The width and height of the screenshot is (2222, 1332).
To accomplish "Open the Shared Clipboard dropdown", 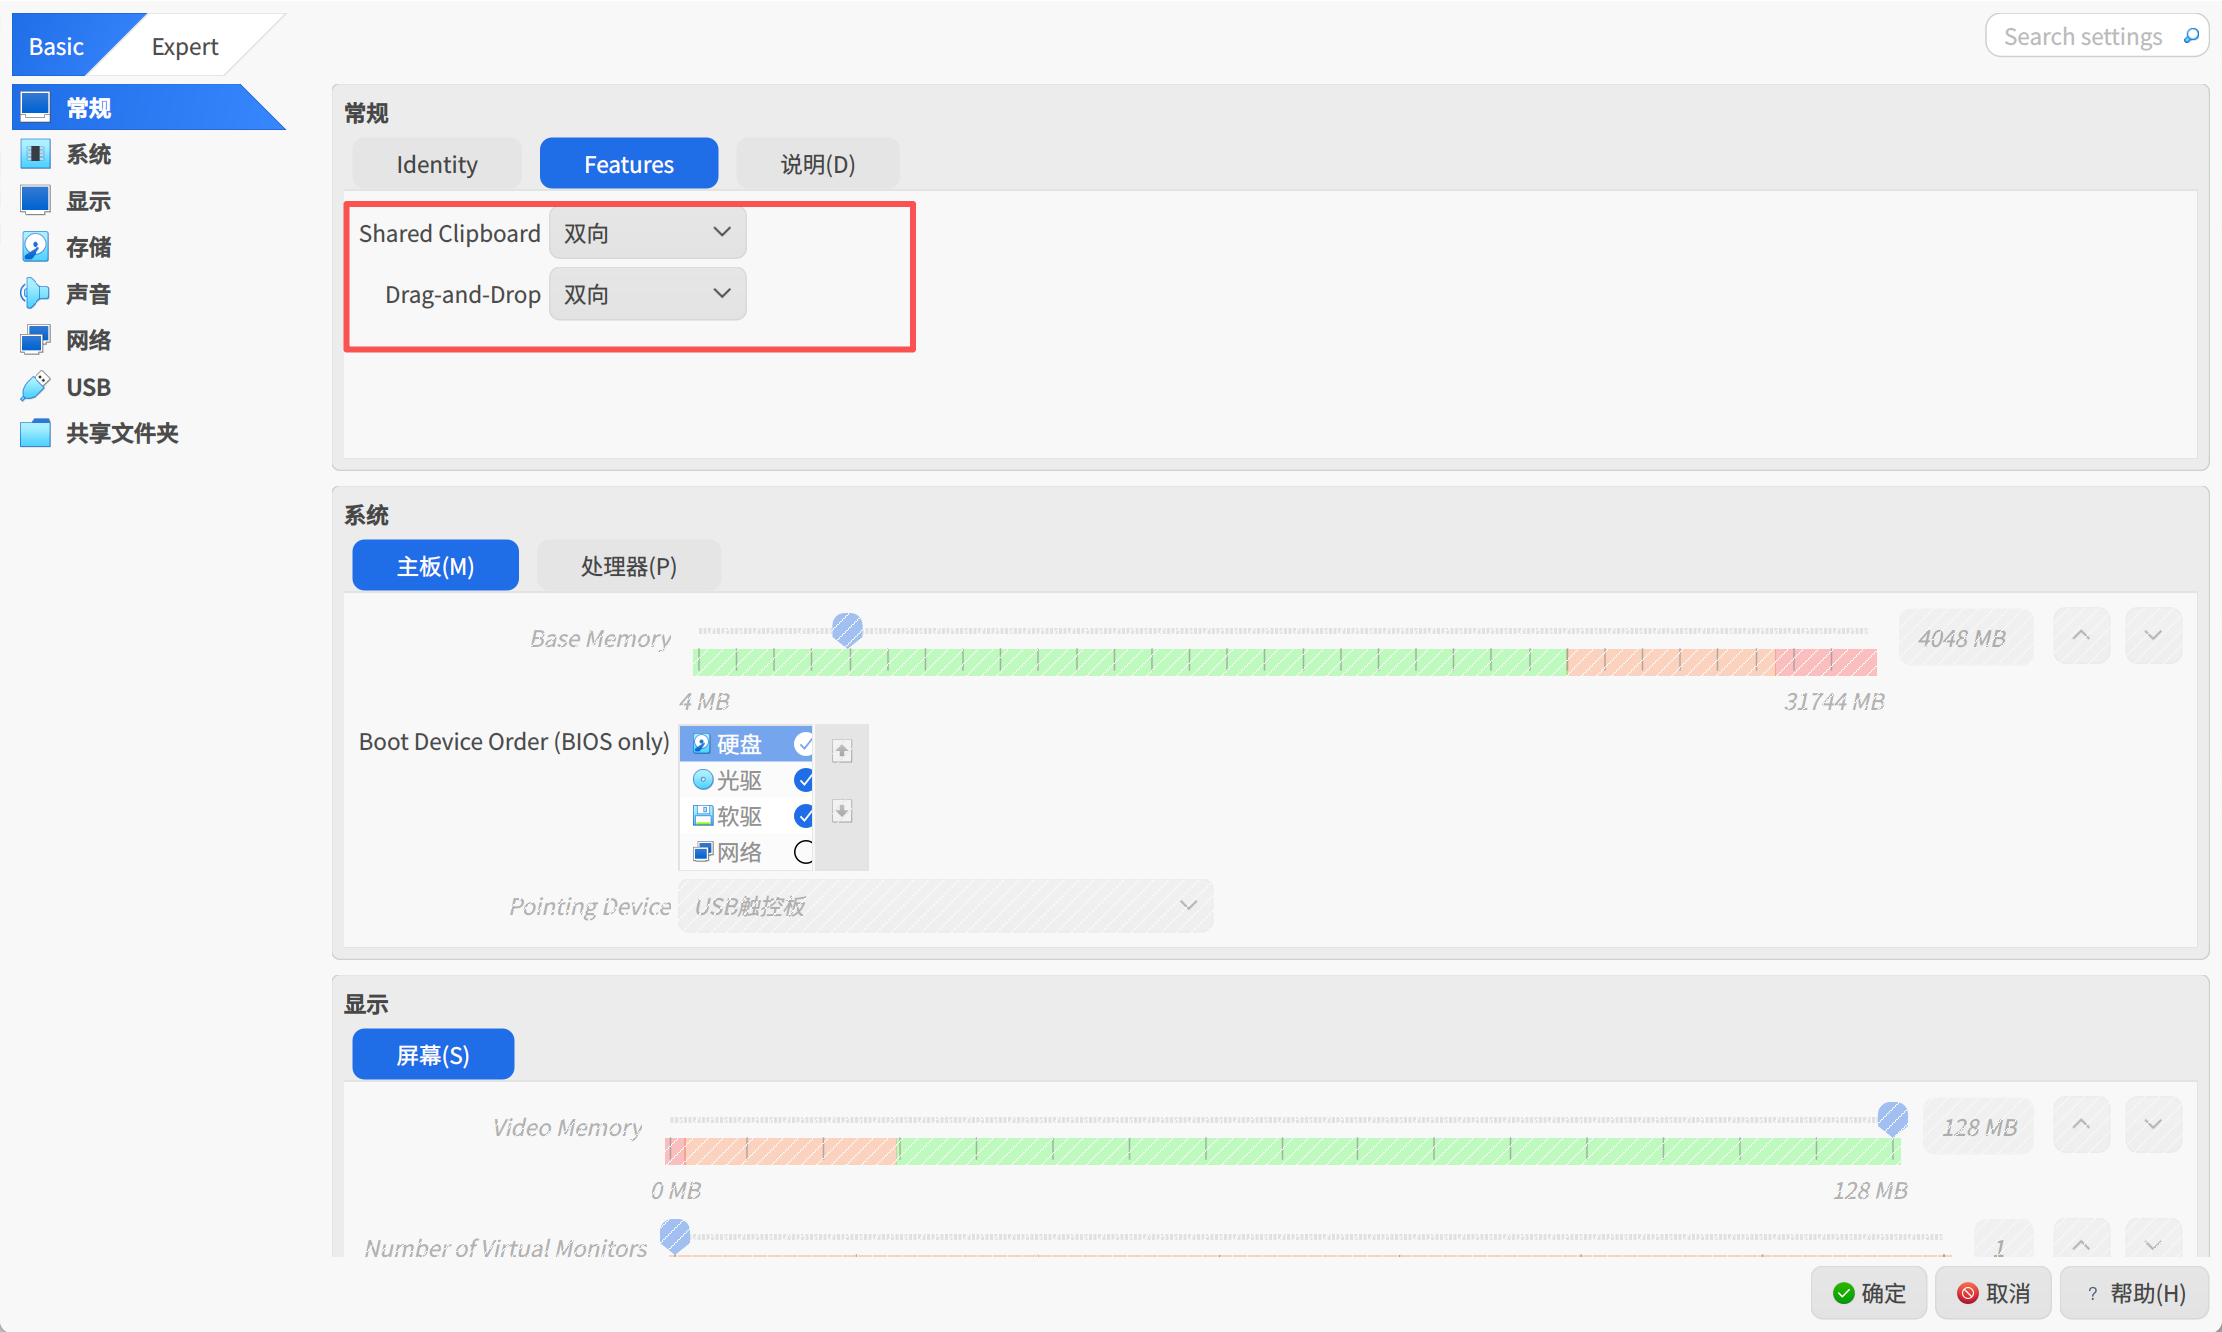I will click(x=647, y=233).
